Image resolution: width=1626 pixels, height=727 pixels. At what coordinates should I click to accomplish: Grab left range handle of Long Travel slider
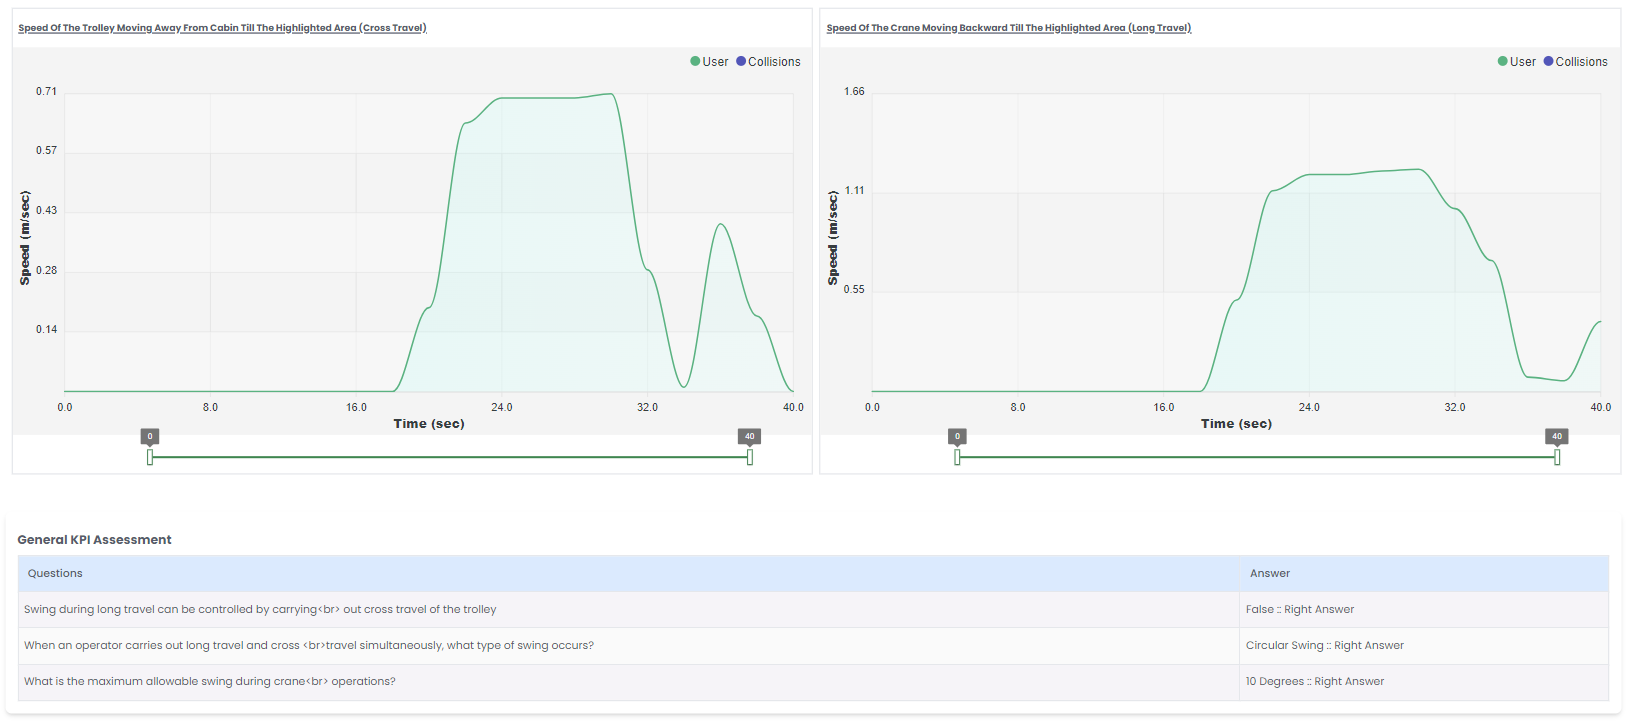pos(957,457)
